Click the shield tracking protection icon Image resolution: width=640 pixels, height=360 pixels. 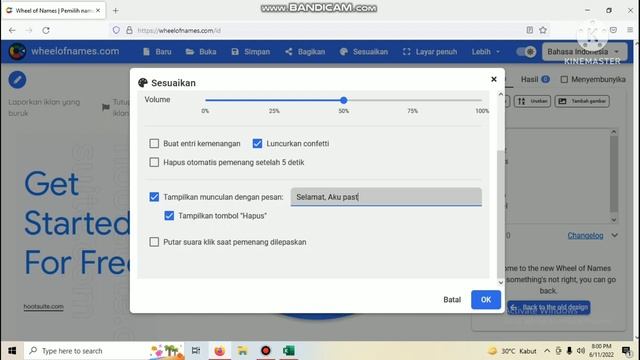pos(116,30)
